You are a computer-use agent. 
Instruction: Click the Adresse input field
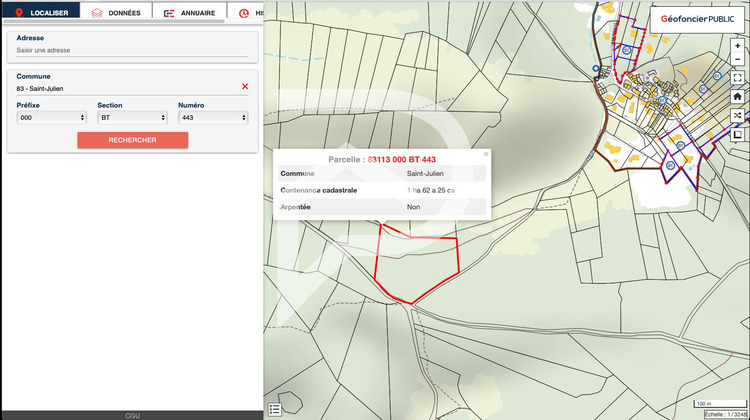point(132,50)
